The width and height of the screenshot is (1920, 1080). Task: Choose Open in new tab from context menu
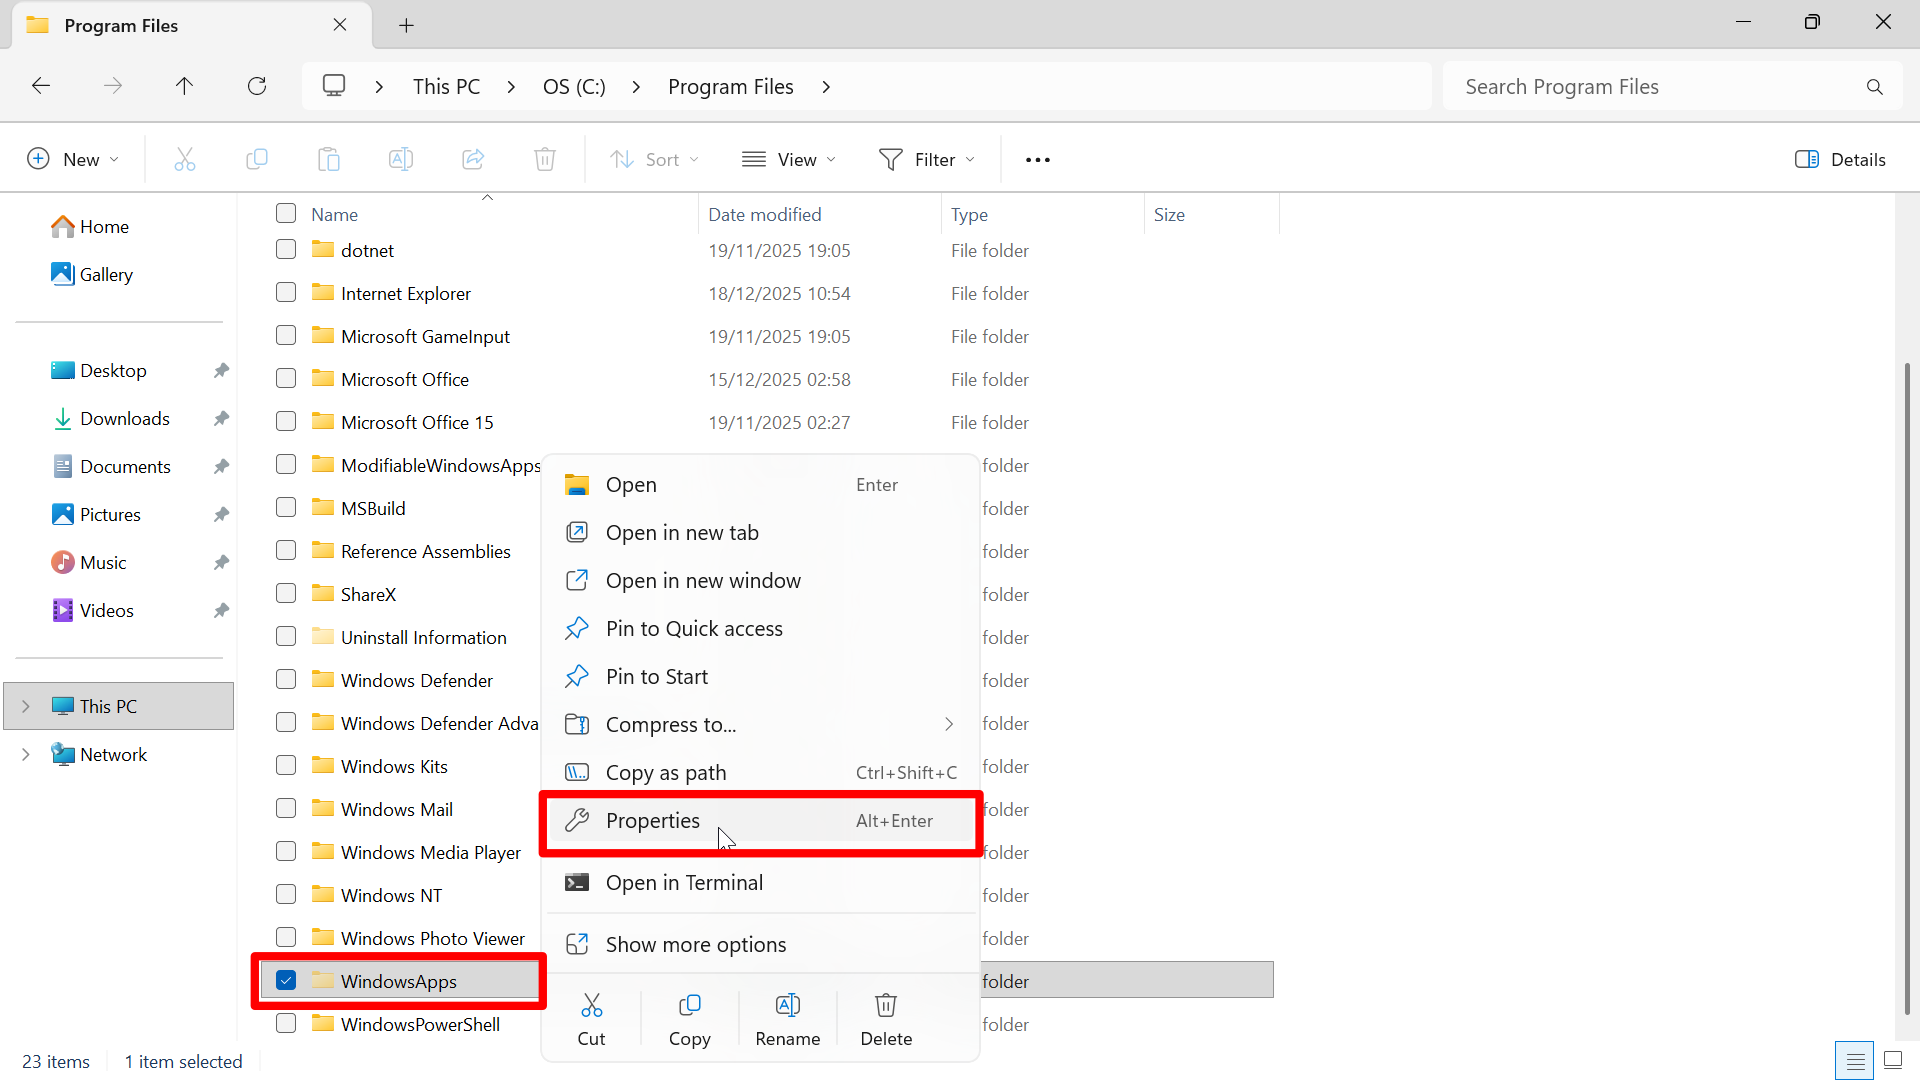(681, 532)
